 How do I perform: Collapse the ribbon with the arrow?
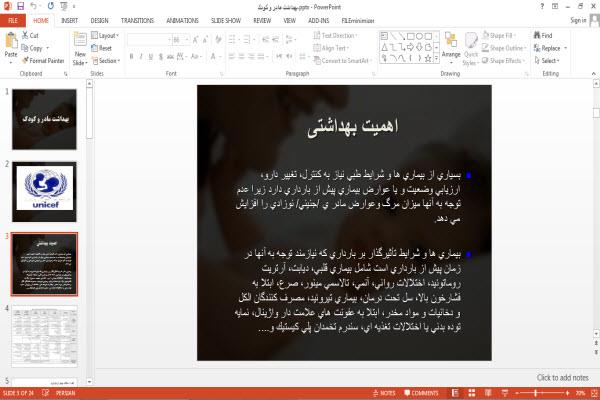pyautogui.click(x=593, y=73)
